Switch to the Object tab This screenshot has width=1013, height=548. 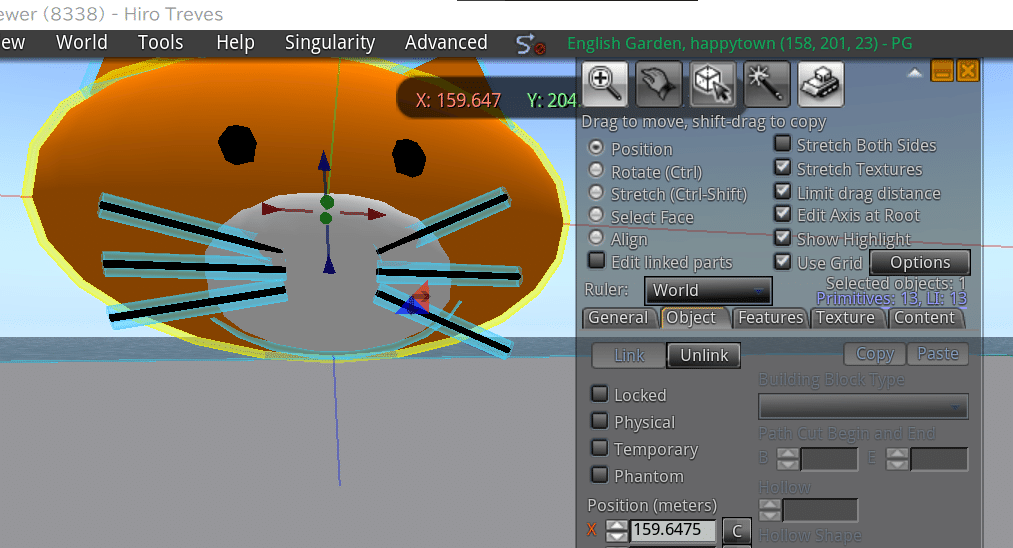(692, 318)
